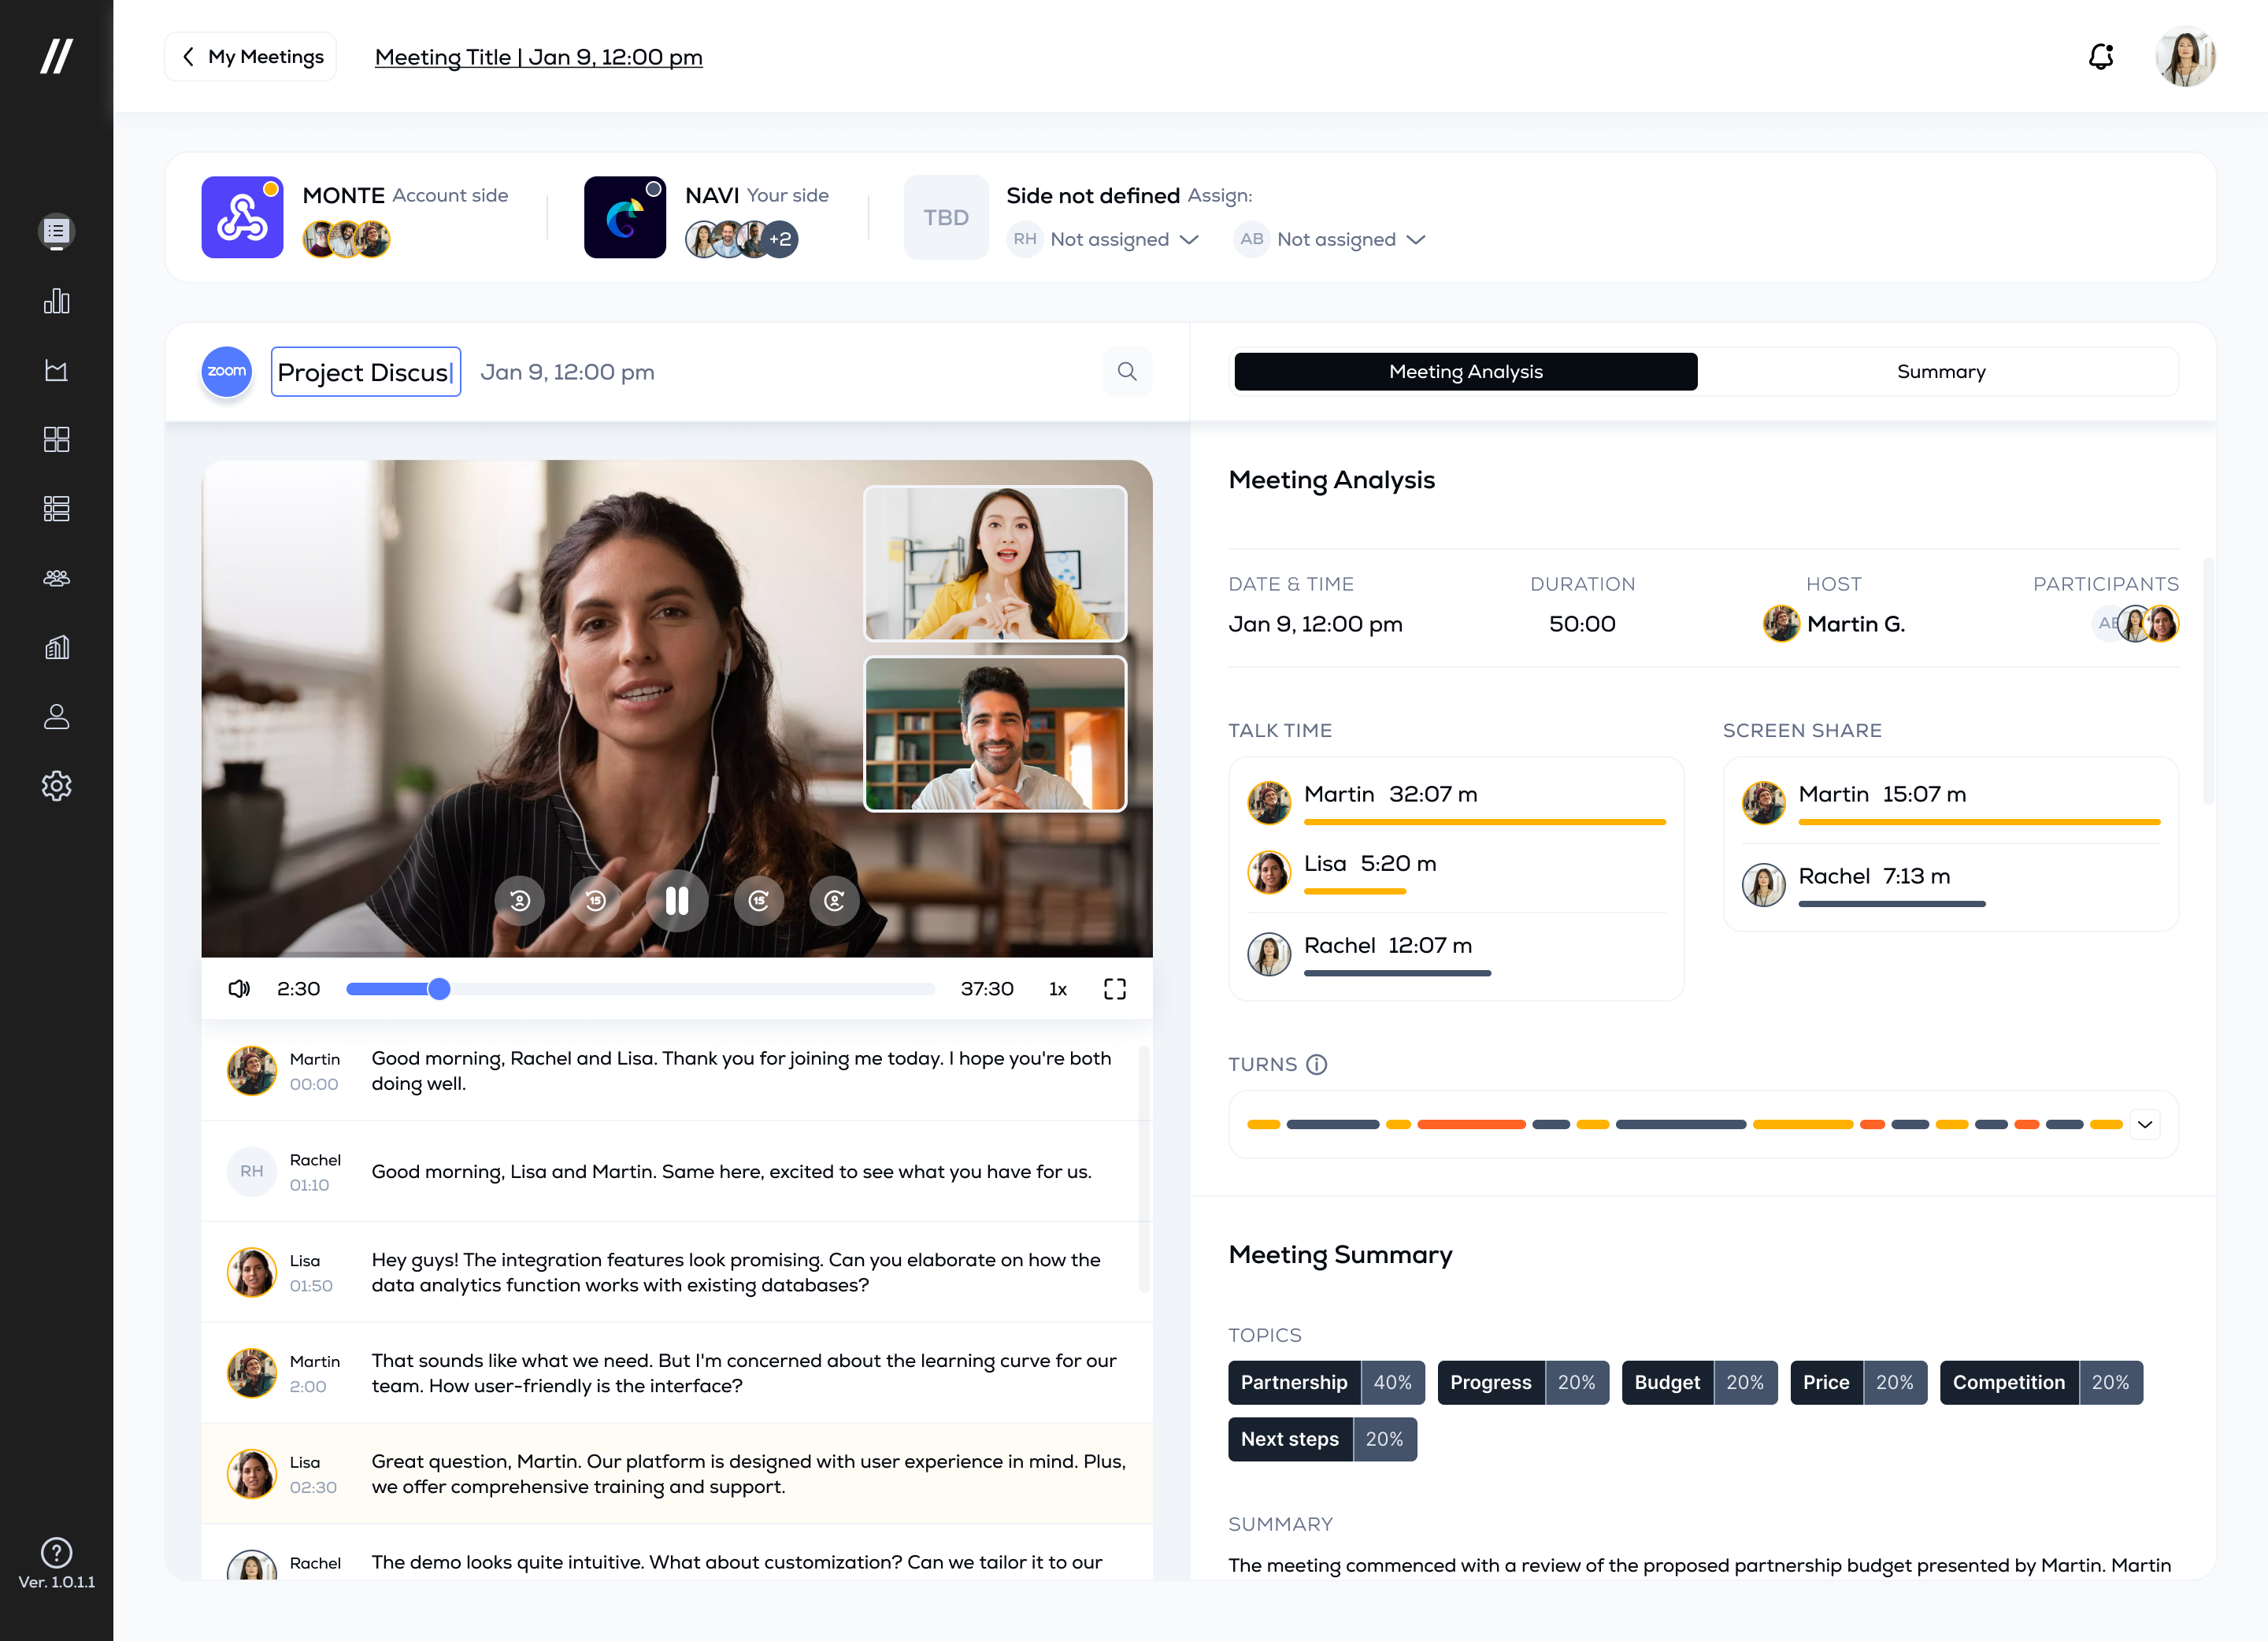Pause the video playback
Screen dimensions: 2268x1641
click(677, 901)
